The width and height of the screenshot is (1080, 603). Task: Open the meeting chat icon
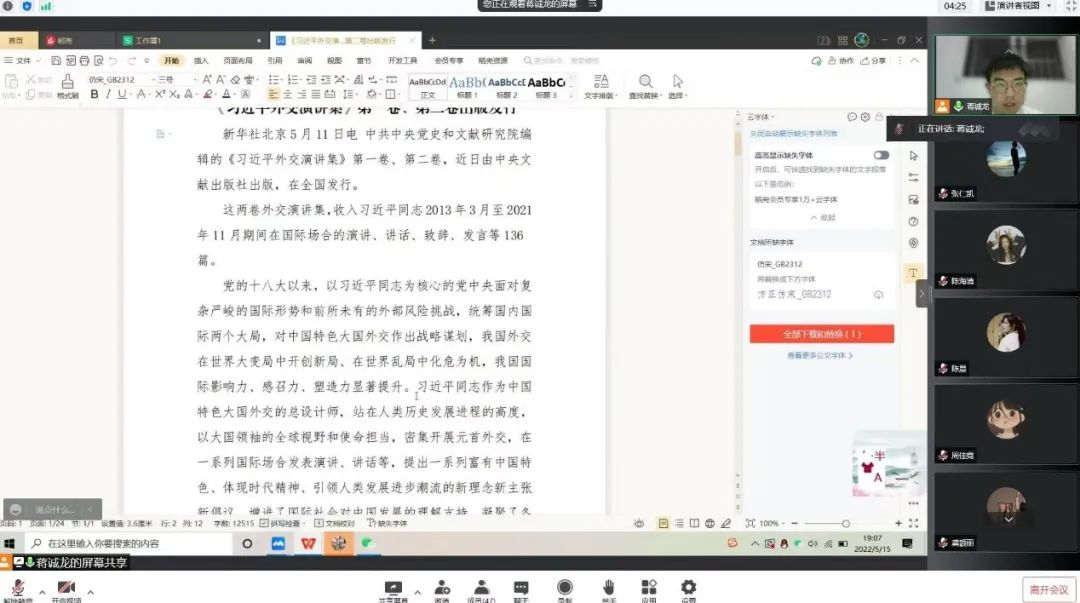[521, 588]
